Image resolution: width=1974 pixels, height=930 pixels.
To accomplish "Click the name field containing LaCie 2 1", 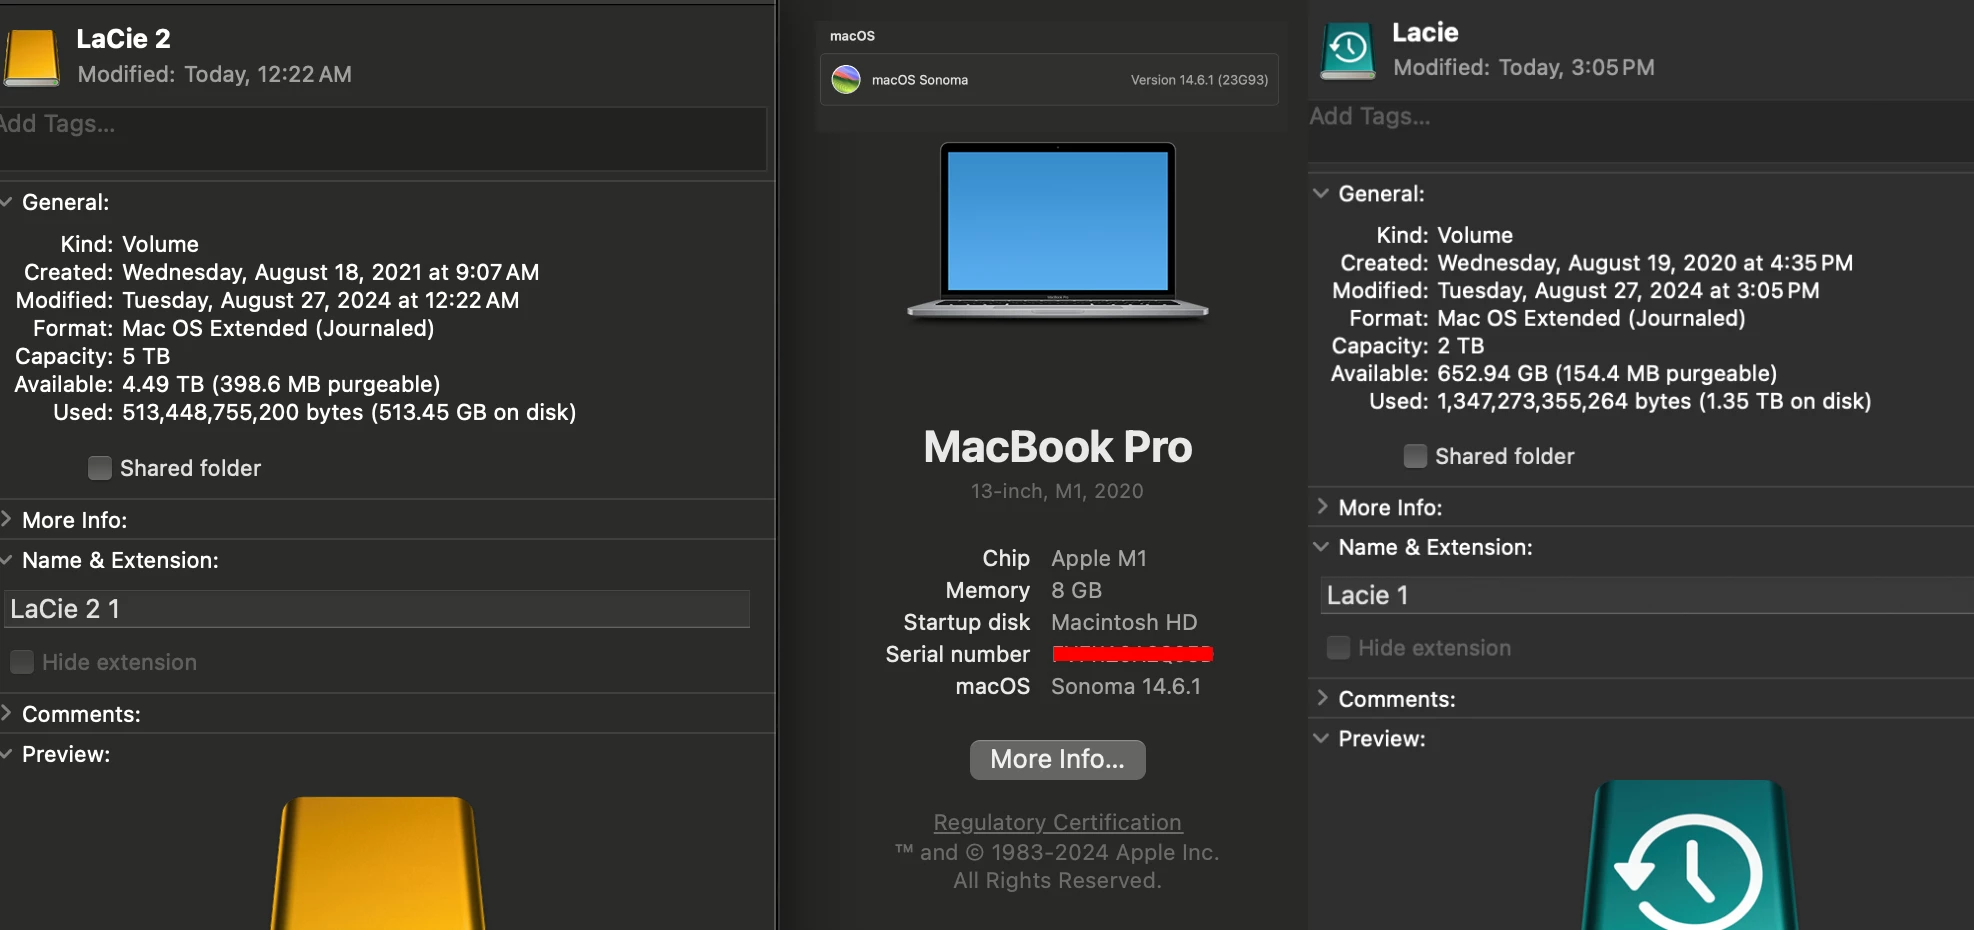I will (377, 609).
